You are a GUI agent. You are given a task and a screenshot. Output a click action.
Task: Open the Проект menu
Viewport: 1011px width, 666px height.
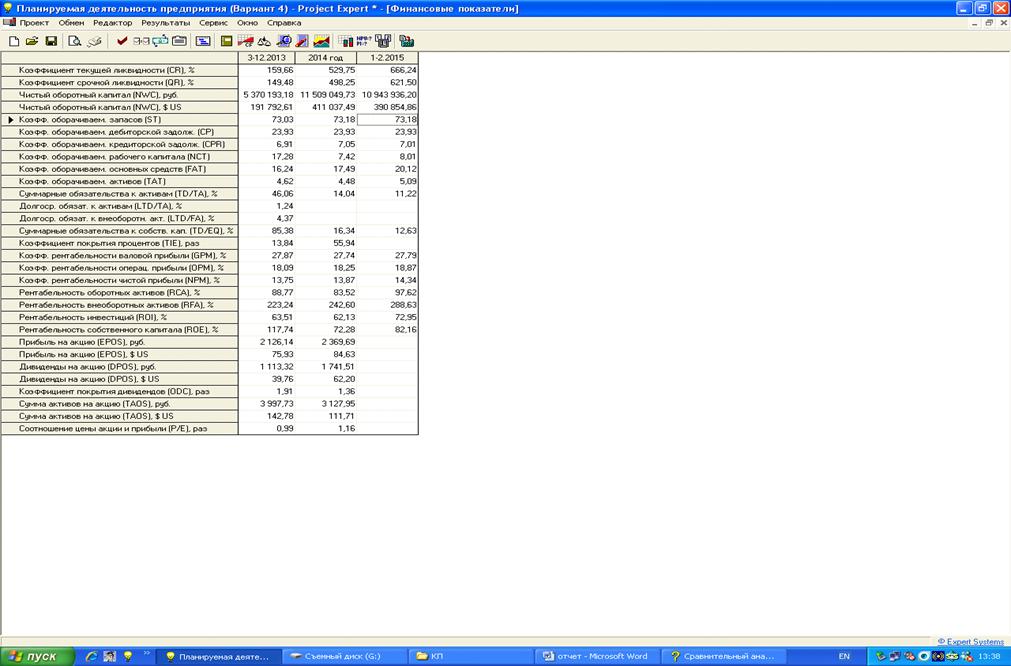coord(34,23)
